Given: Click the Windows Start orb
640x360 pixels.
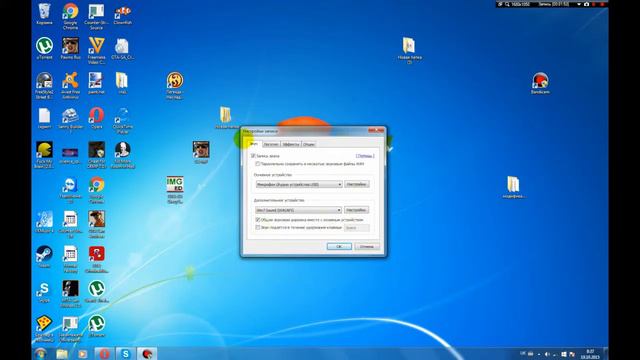Looking at the screenshot, I should 40,354.
